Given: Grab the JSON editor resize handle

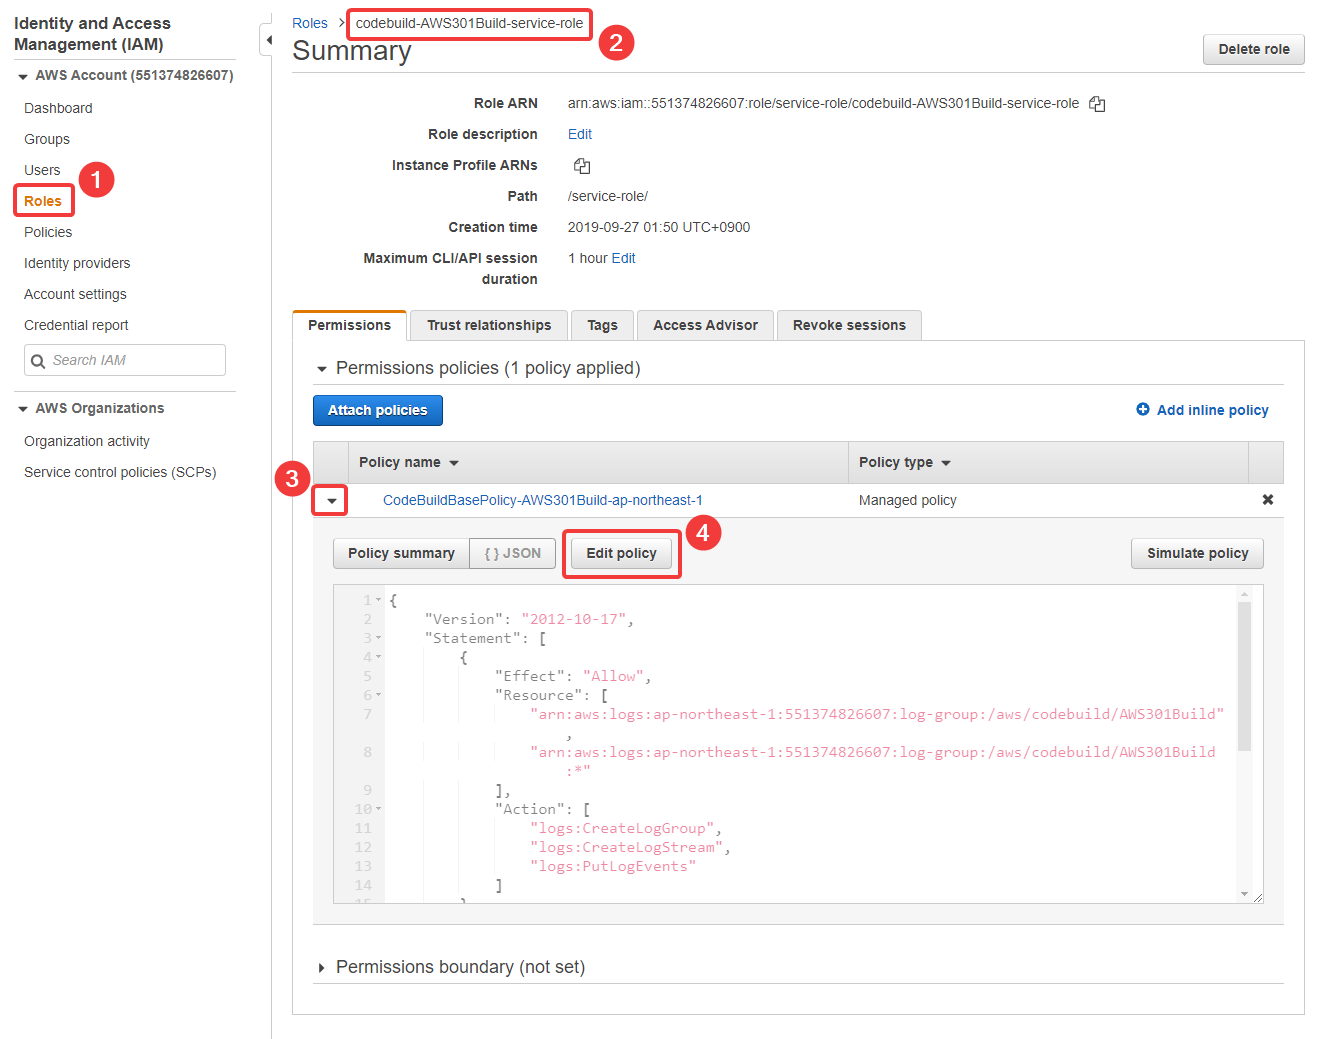Looking at the screenshot, I should pyautogui.click(x=1258, y=898).
